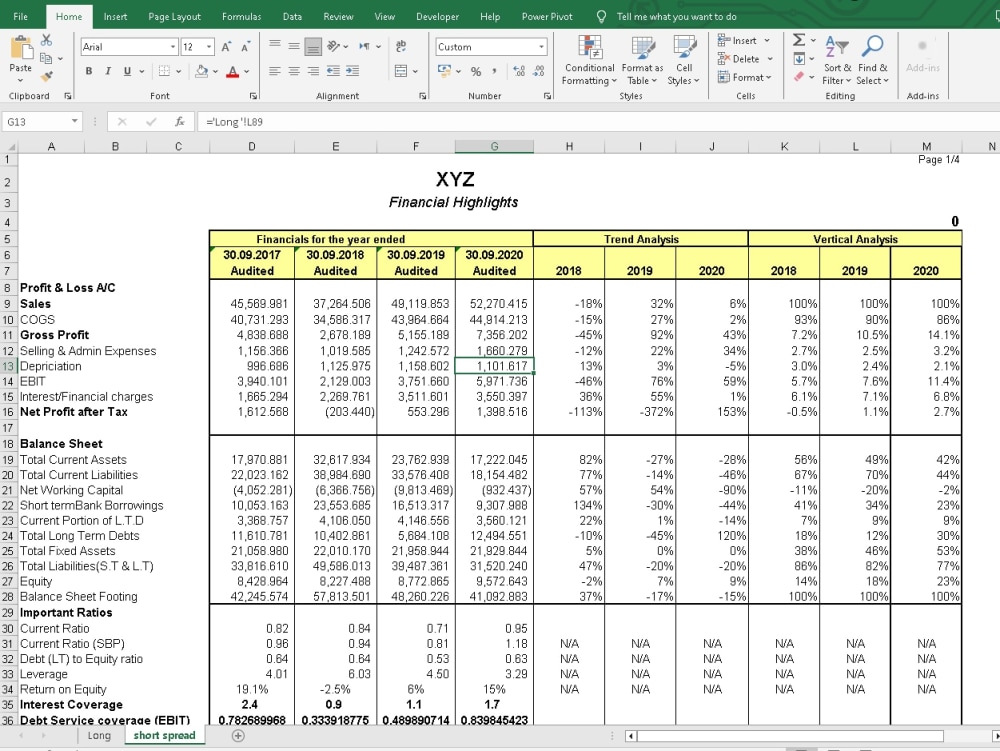Viewport: 1000px width, 751px height.
Task: Apply Comma Style format
Action: 494,71
